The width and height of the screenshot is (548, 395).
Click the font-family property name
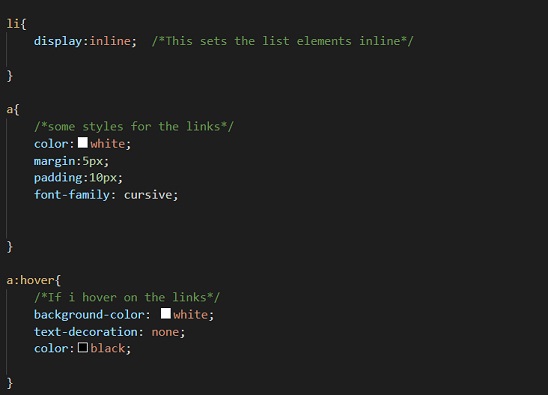[72, 194]
